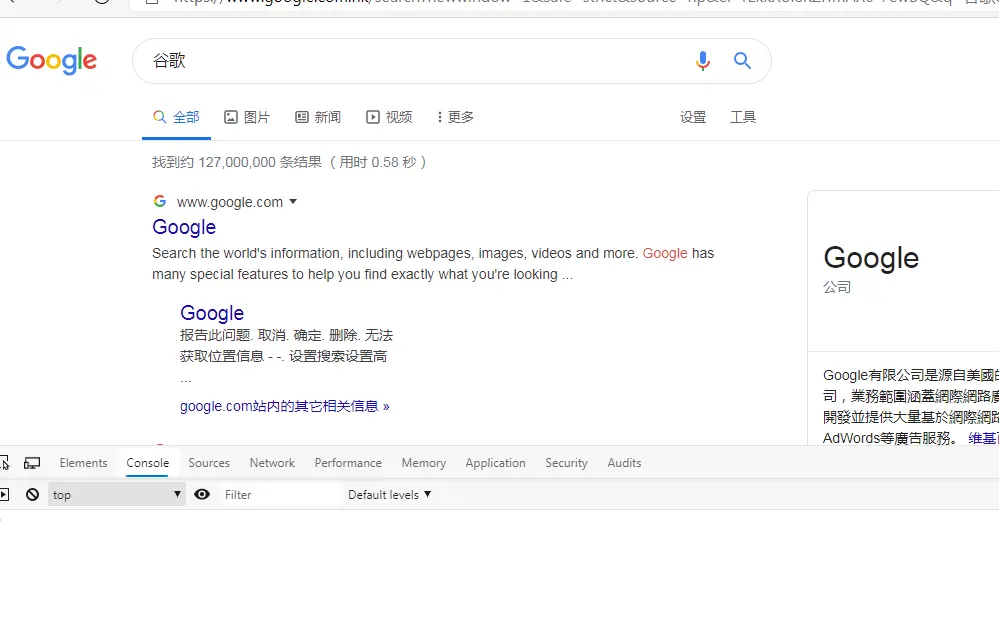Activate the inspect element cursor tool
Viewport: 999px width, 637px height.
(x=6, y=462)
